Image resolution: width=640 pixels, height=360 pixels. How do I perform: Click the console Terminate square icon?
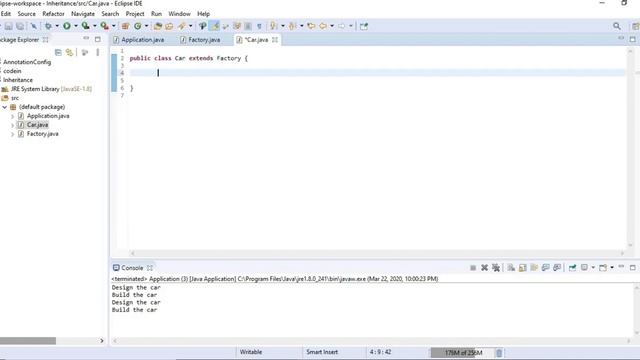[x=473, y=268]
